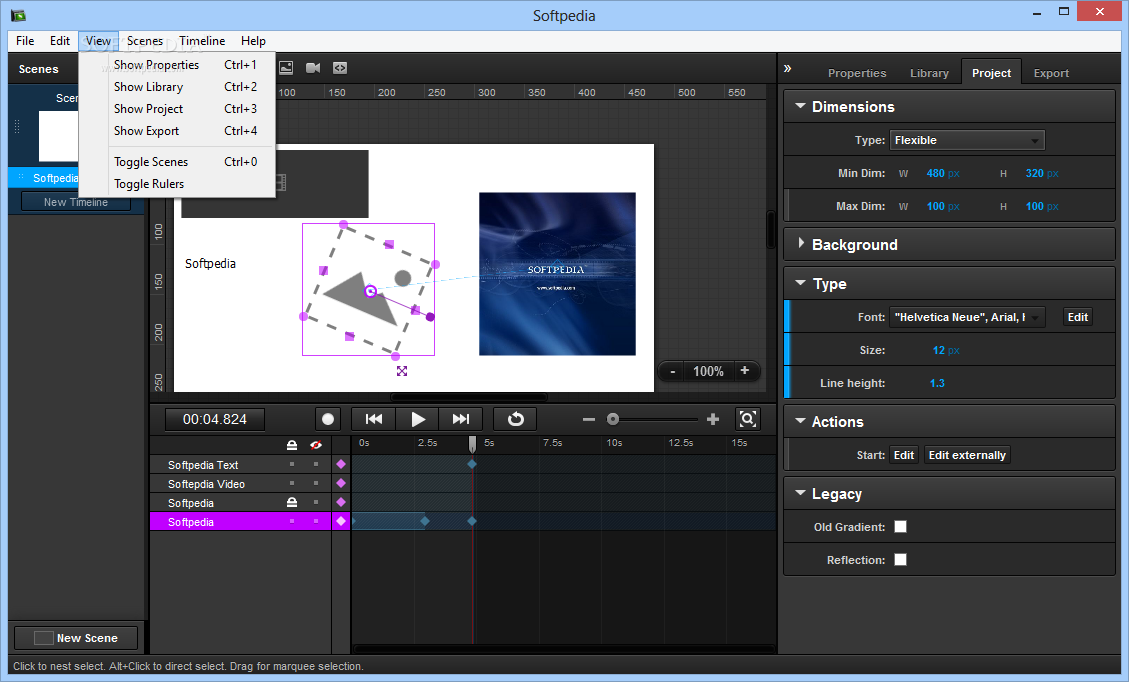Screen dimensions: 1129x682
Task: Click the record keyframes button
Action: pyautogui.click(x=328, y=419)
